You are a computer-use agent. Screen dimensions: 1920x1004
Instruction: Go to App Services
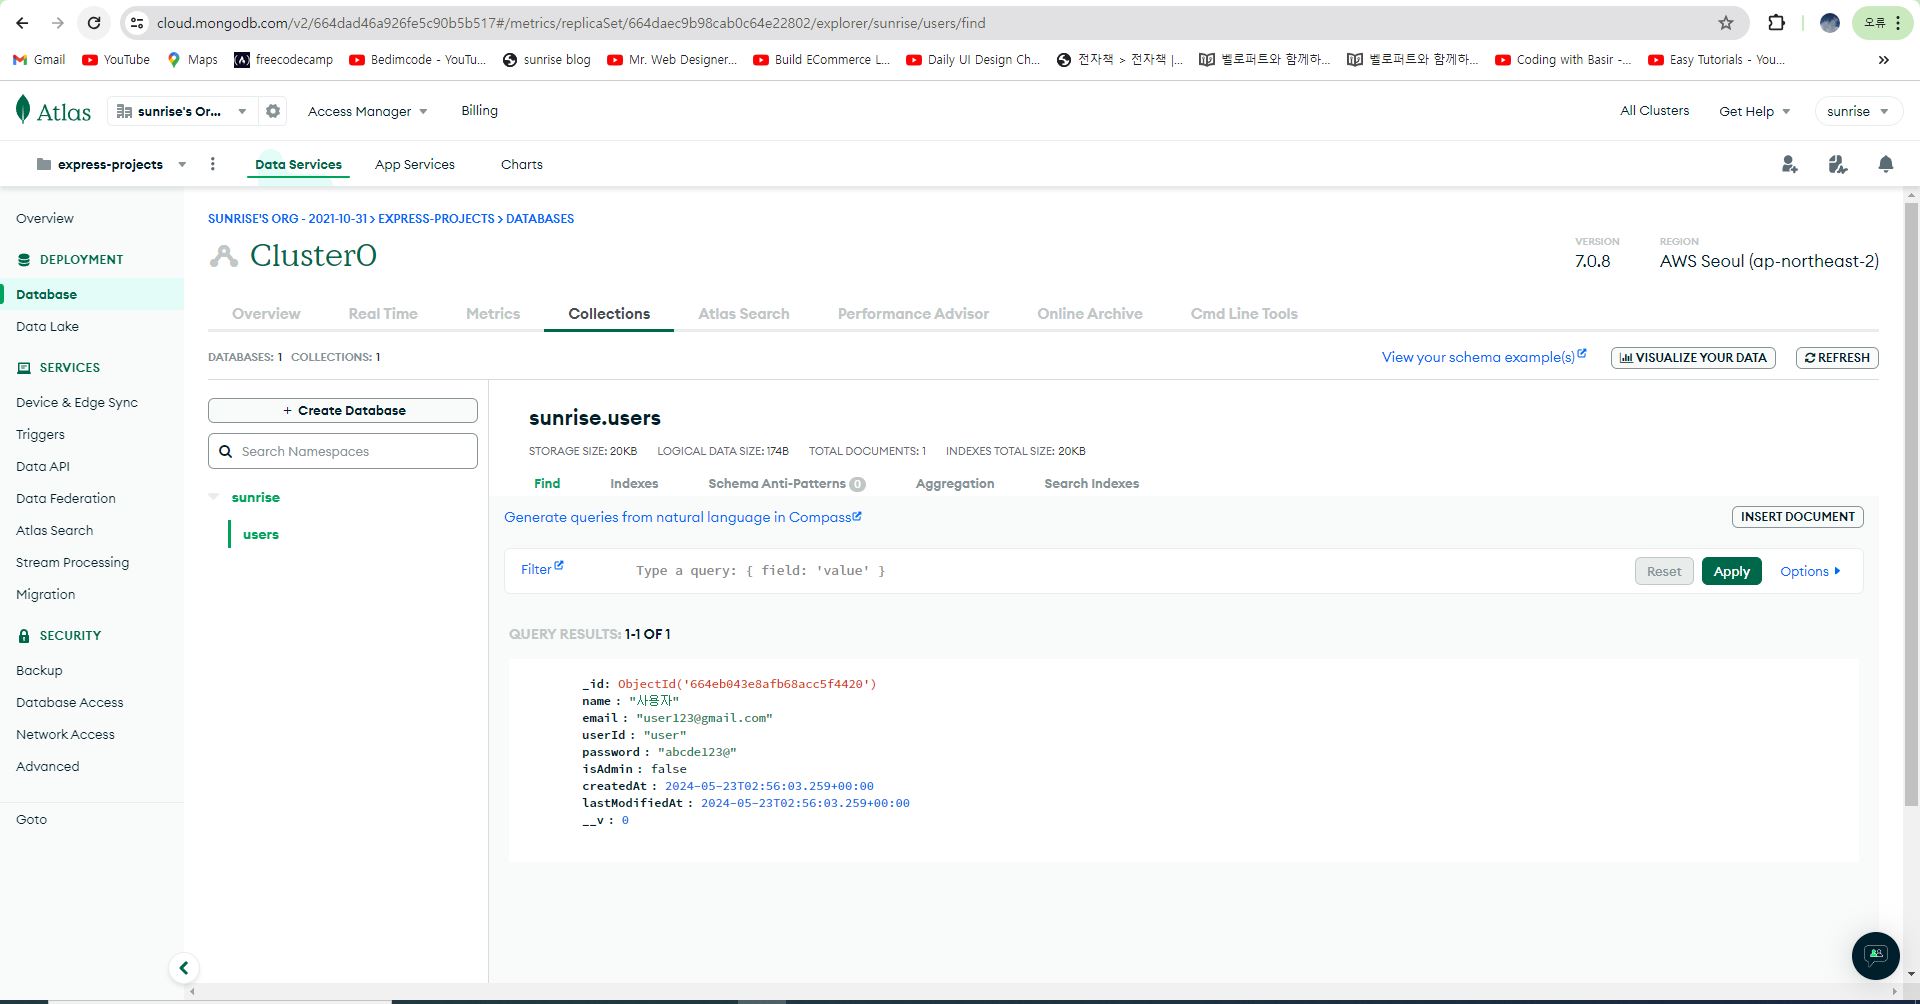click(415, 164)
